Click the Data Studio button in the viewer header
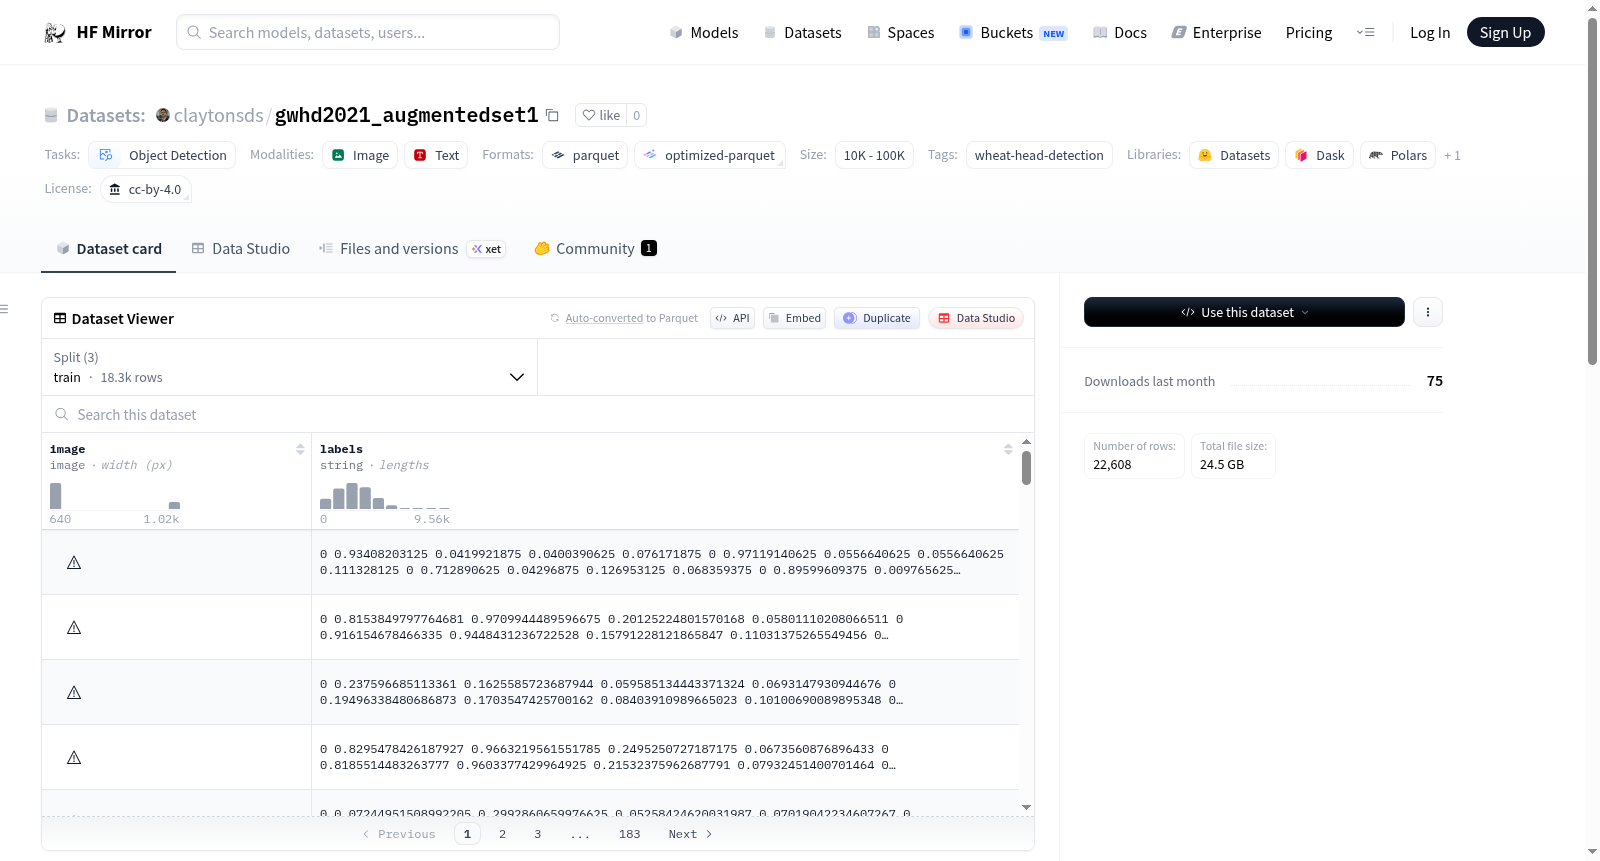Screen dimensions: 1600x861 (976, 318)
